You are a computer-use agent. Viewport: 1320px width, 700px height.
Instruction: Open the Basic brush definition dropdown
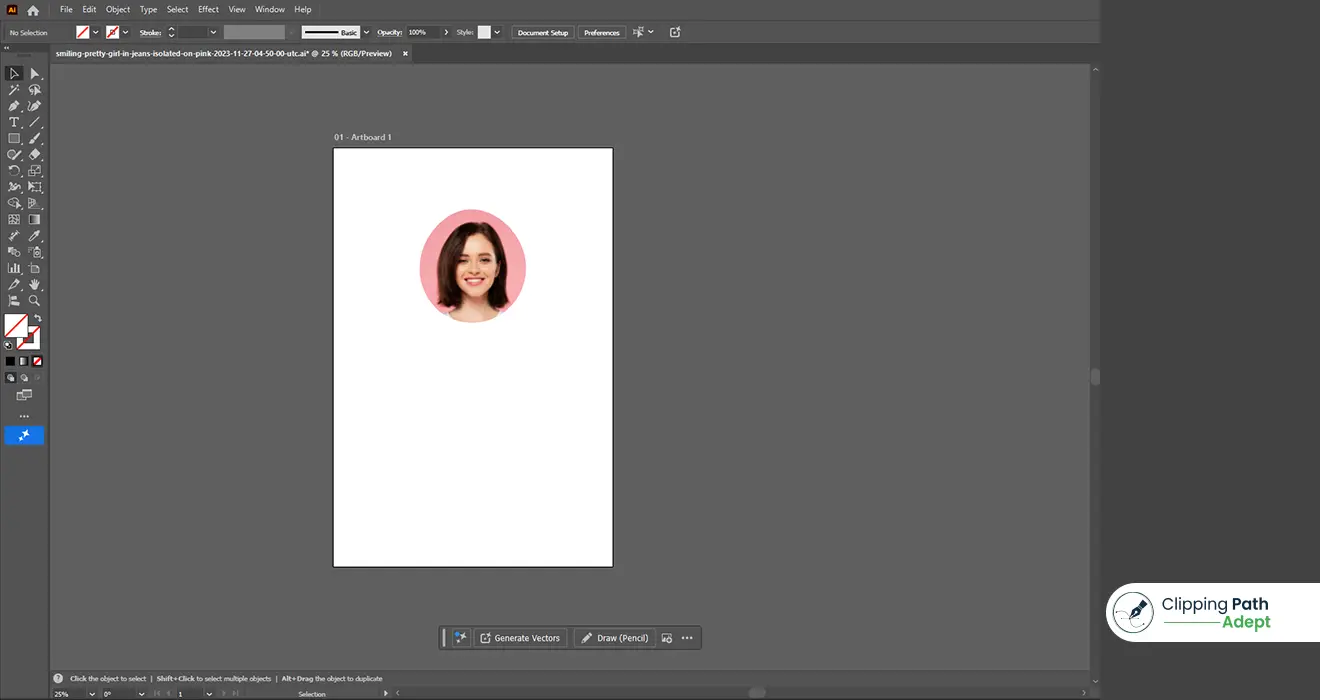365,32
